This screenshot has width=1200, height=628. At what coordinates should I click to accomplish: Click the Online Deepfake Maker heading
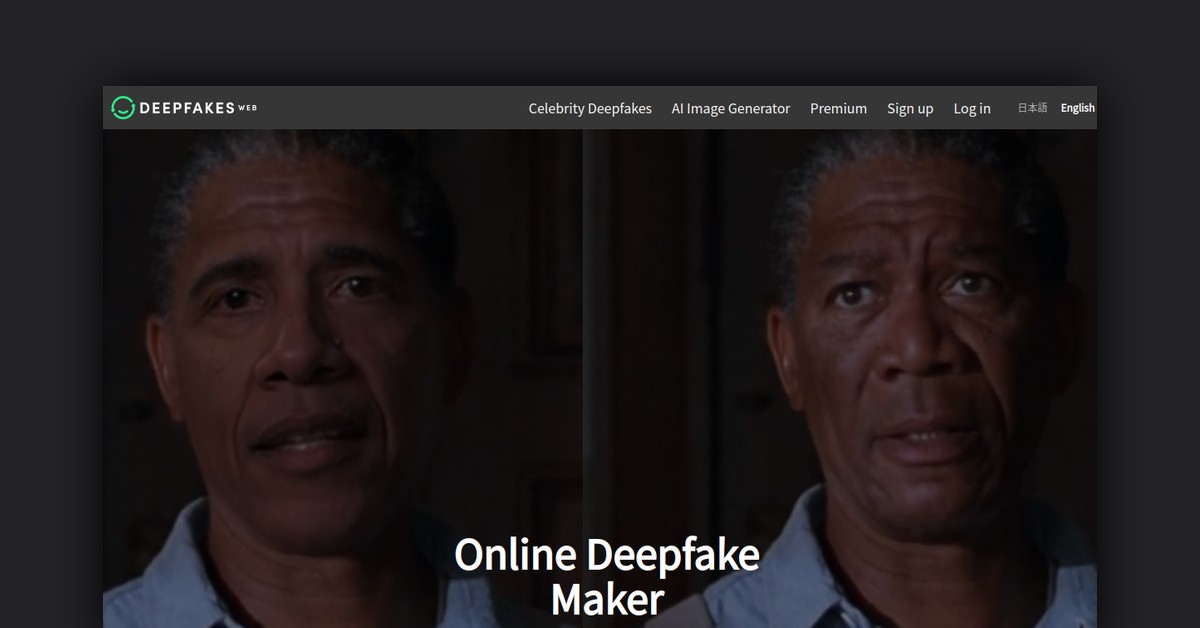coord(606,555)
